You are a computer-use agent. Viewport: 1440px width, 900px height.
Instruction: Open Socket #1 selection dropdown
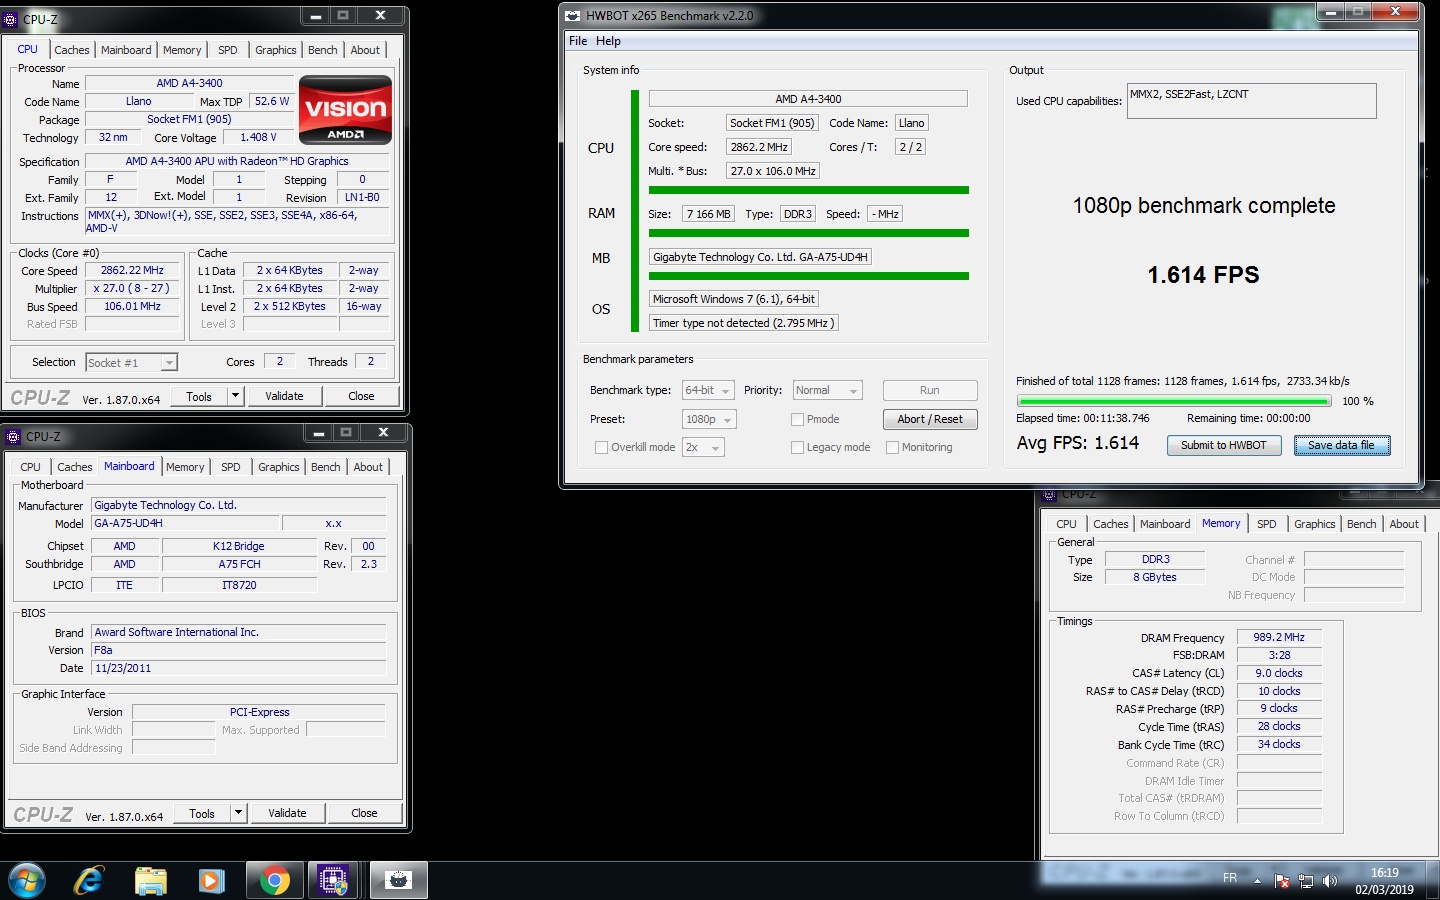pos(131,362)
